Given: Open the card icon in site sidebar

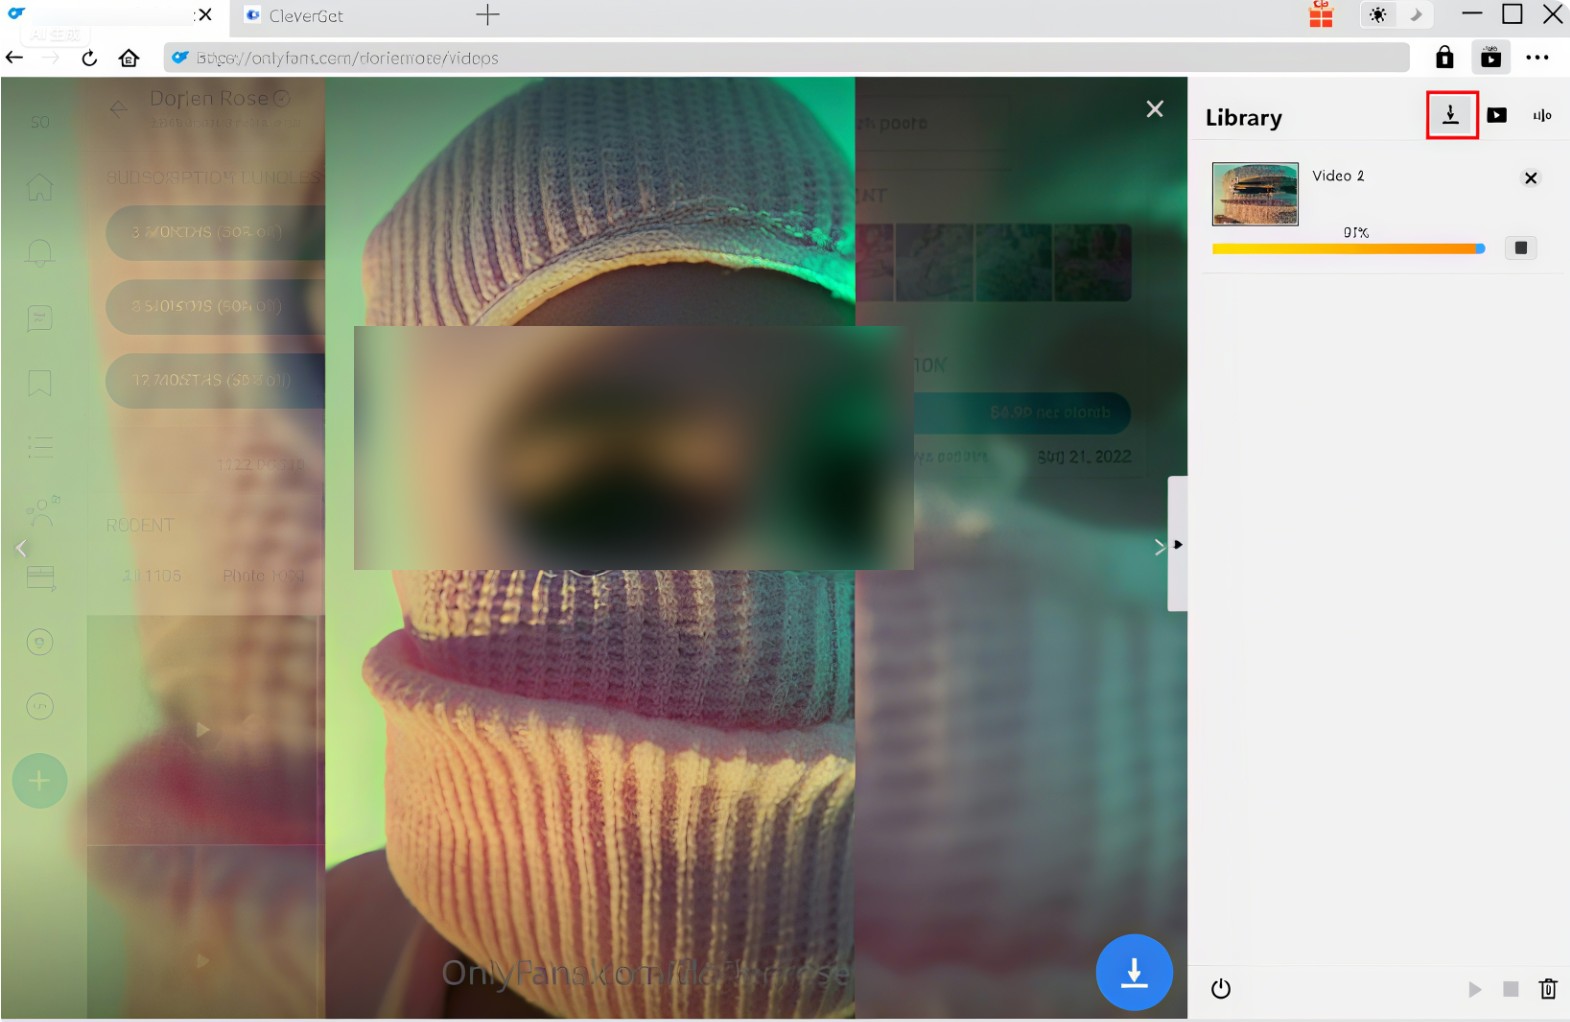Looking at the screenshot, I should [x=40, y=577].
